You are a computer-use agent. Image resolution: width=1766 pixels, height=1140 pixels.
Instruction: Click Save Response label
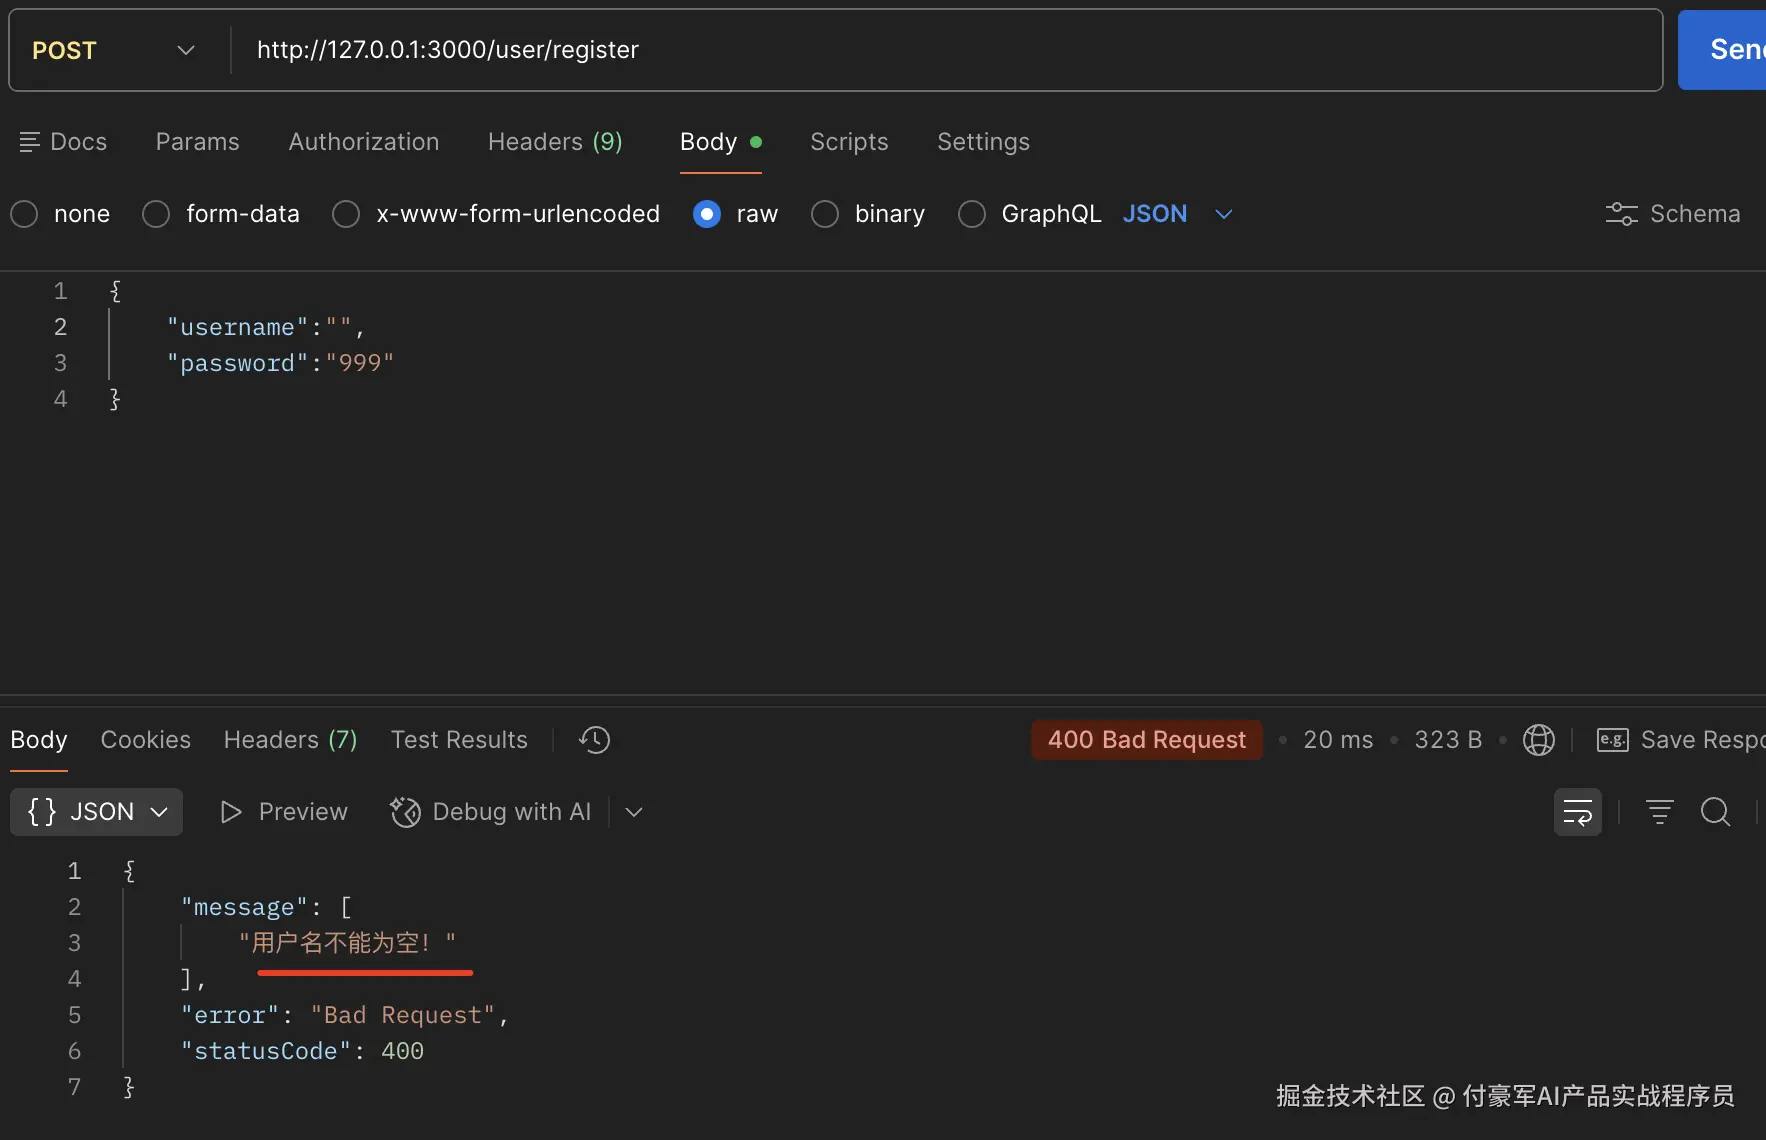(x=1702, y=740)
